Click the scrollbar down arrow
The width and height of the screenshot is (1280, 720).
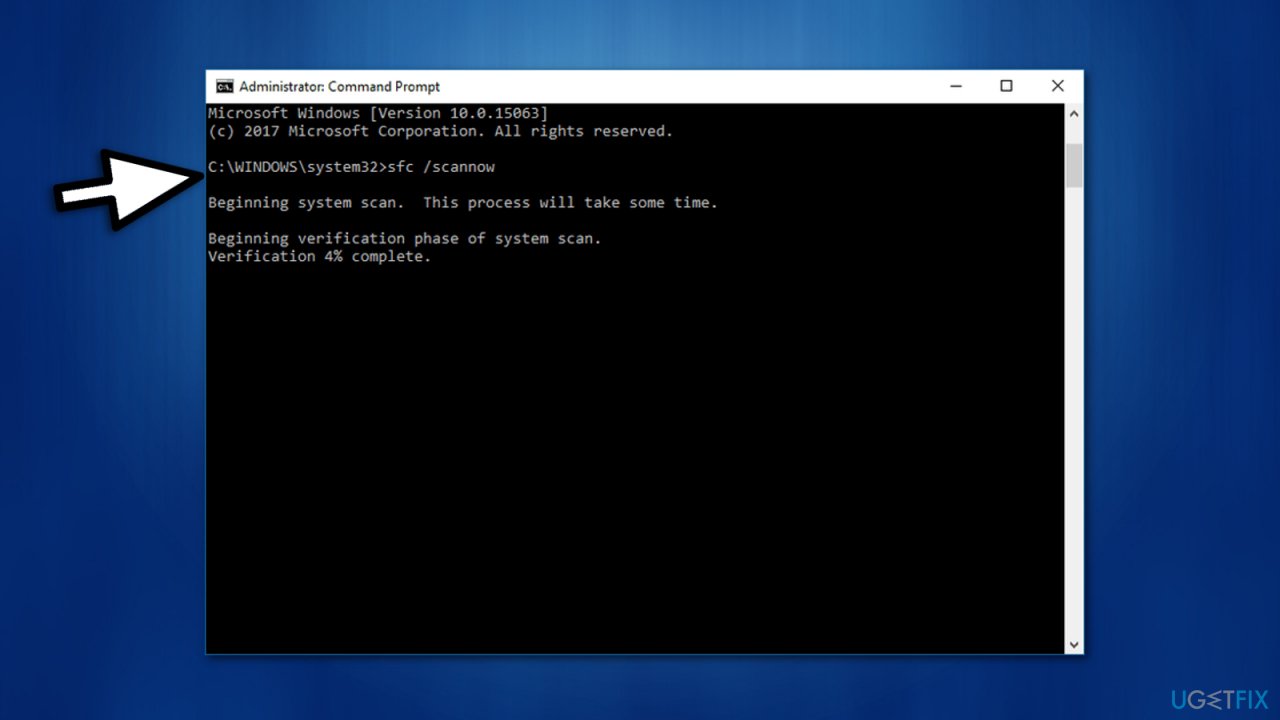coord(1074,644)
